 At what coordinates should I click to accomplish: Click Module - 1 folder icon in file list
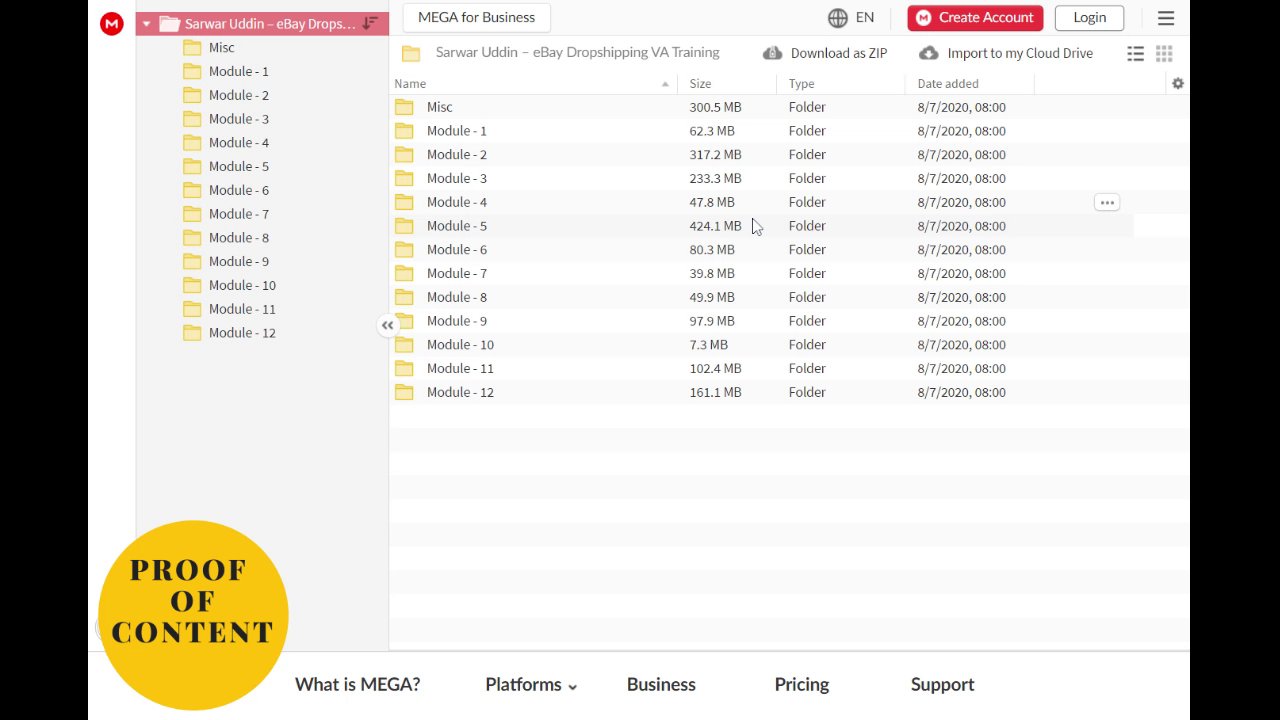click(404, 131)
